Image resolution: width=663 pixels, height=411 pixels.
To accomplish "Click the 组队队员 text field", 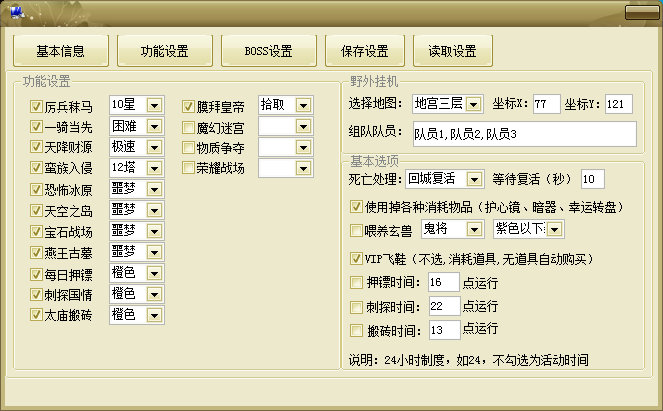I will pyautogui.click(x=525, y=134).
